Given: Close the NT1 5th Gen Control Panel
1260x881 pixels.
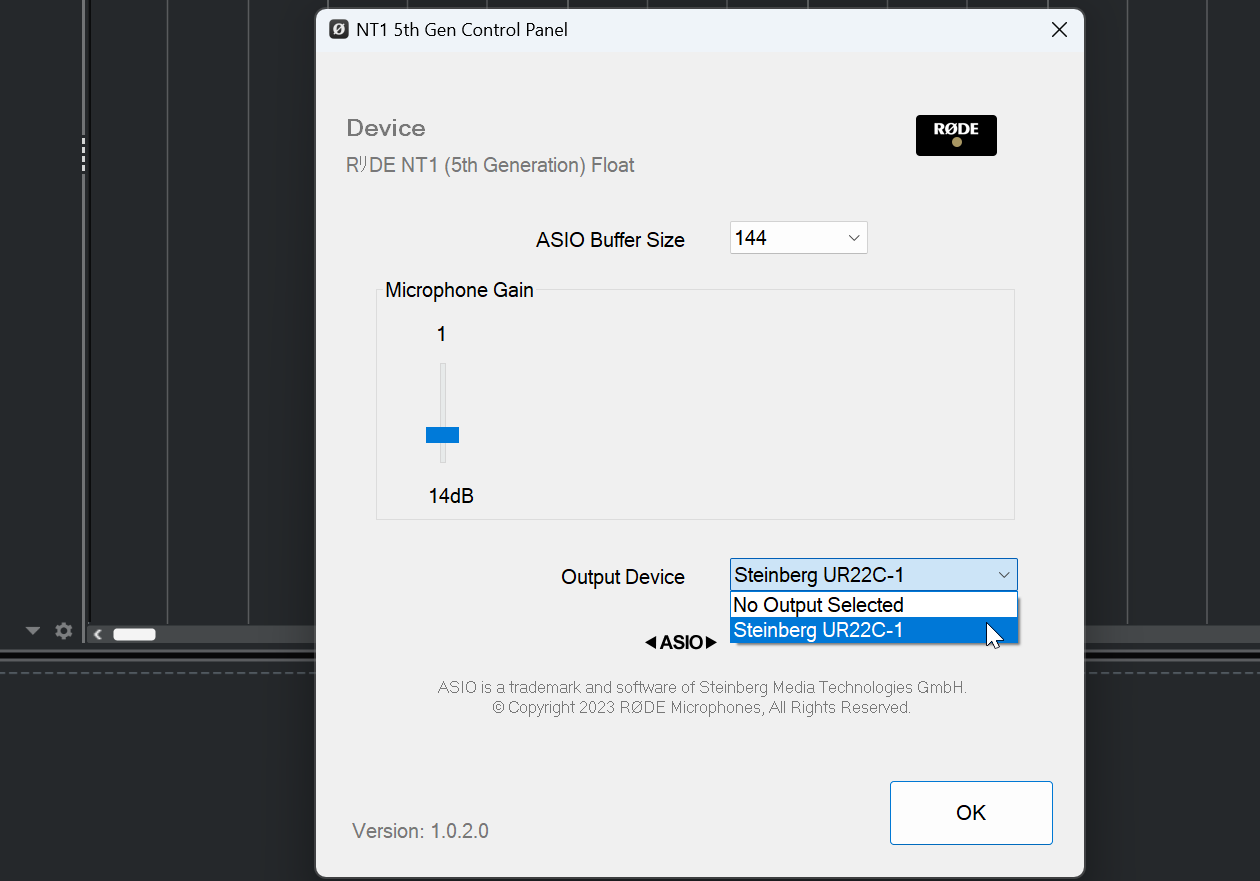Looking at the screenshot, I should (x=1060, y=30).
